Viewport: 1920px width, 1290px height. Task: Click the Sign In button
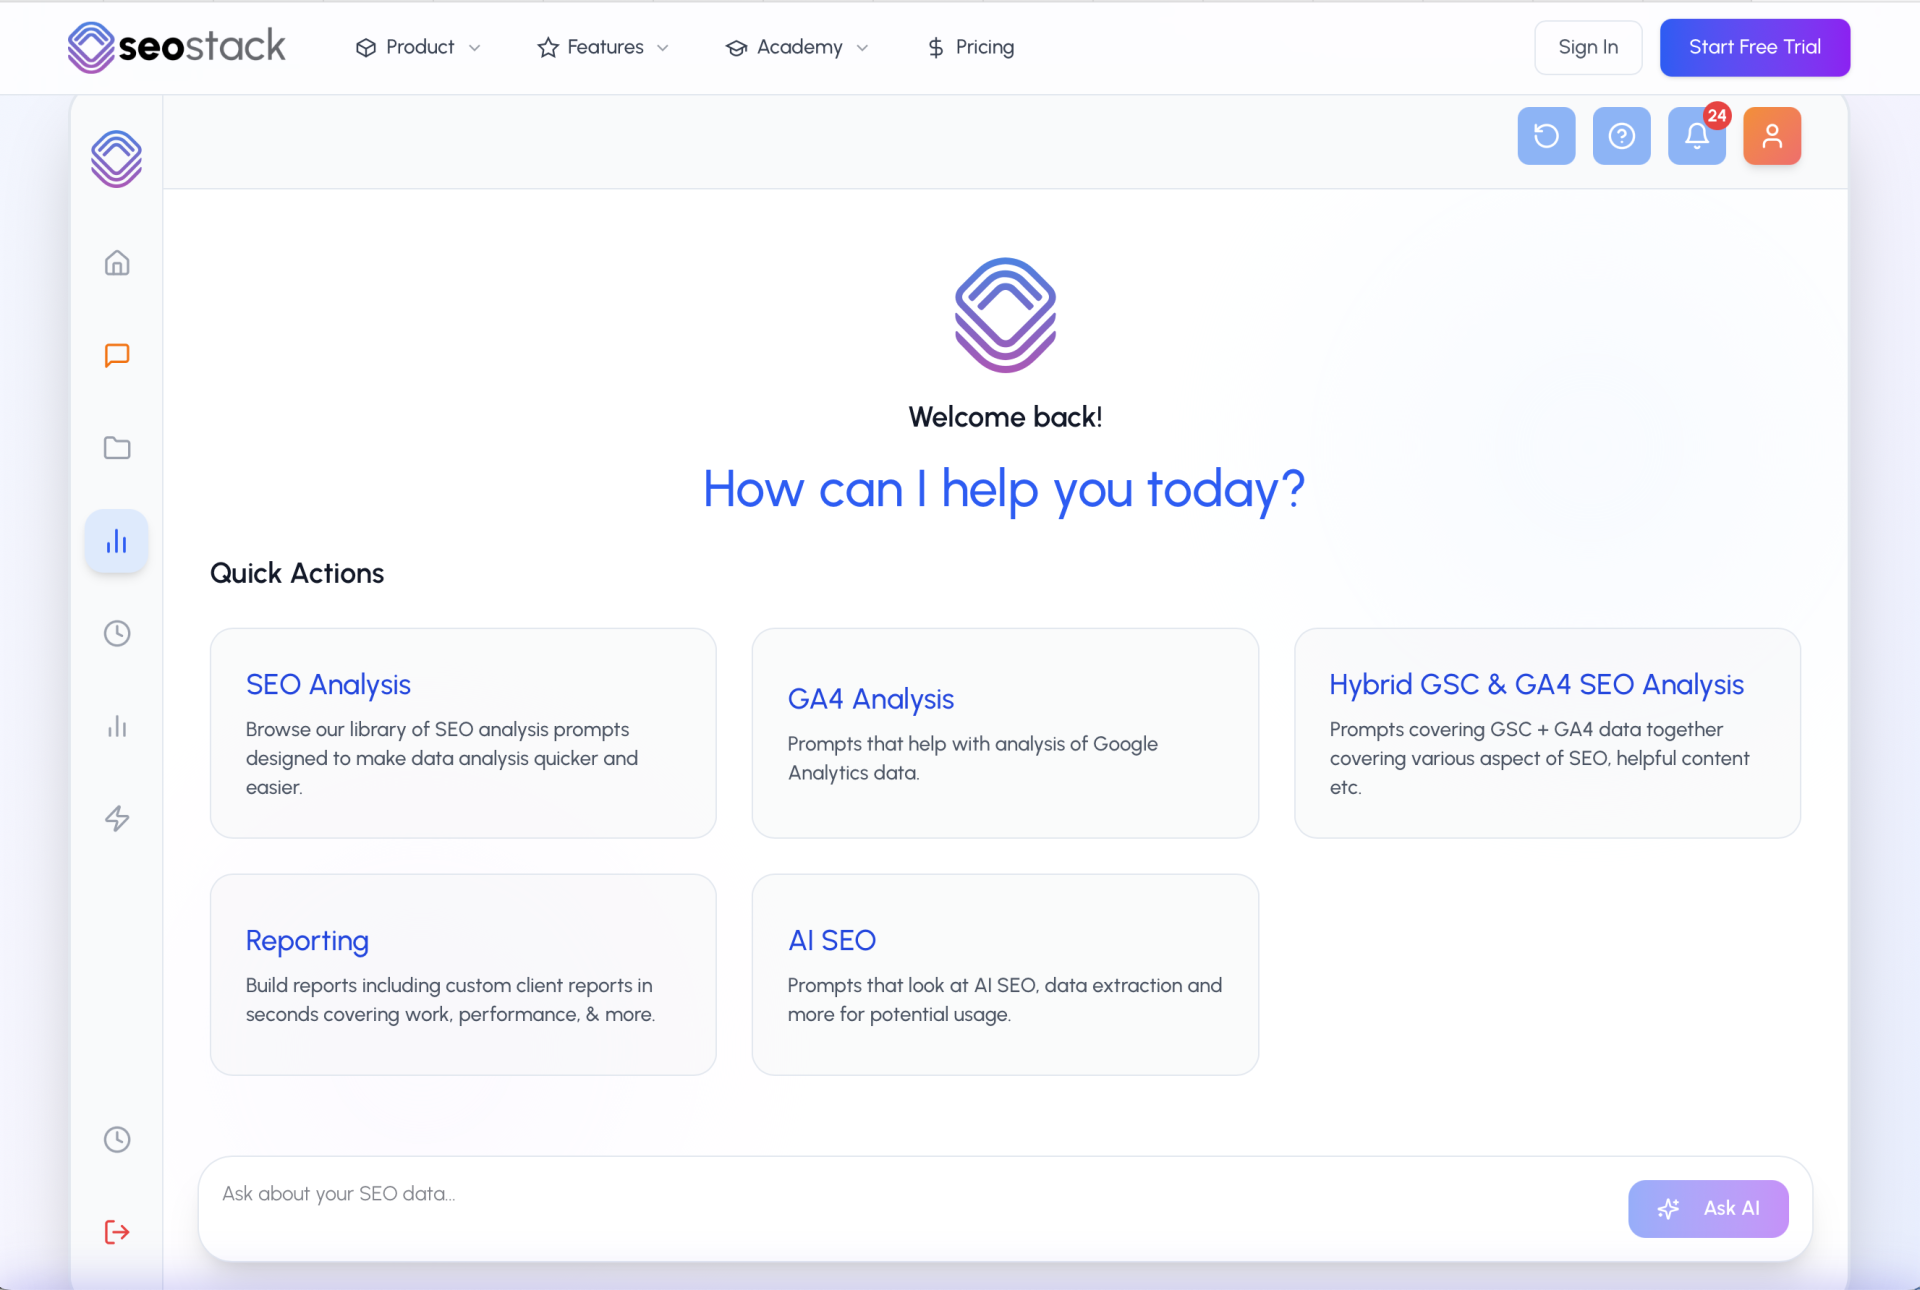pos(1588,47)
